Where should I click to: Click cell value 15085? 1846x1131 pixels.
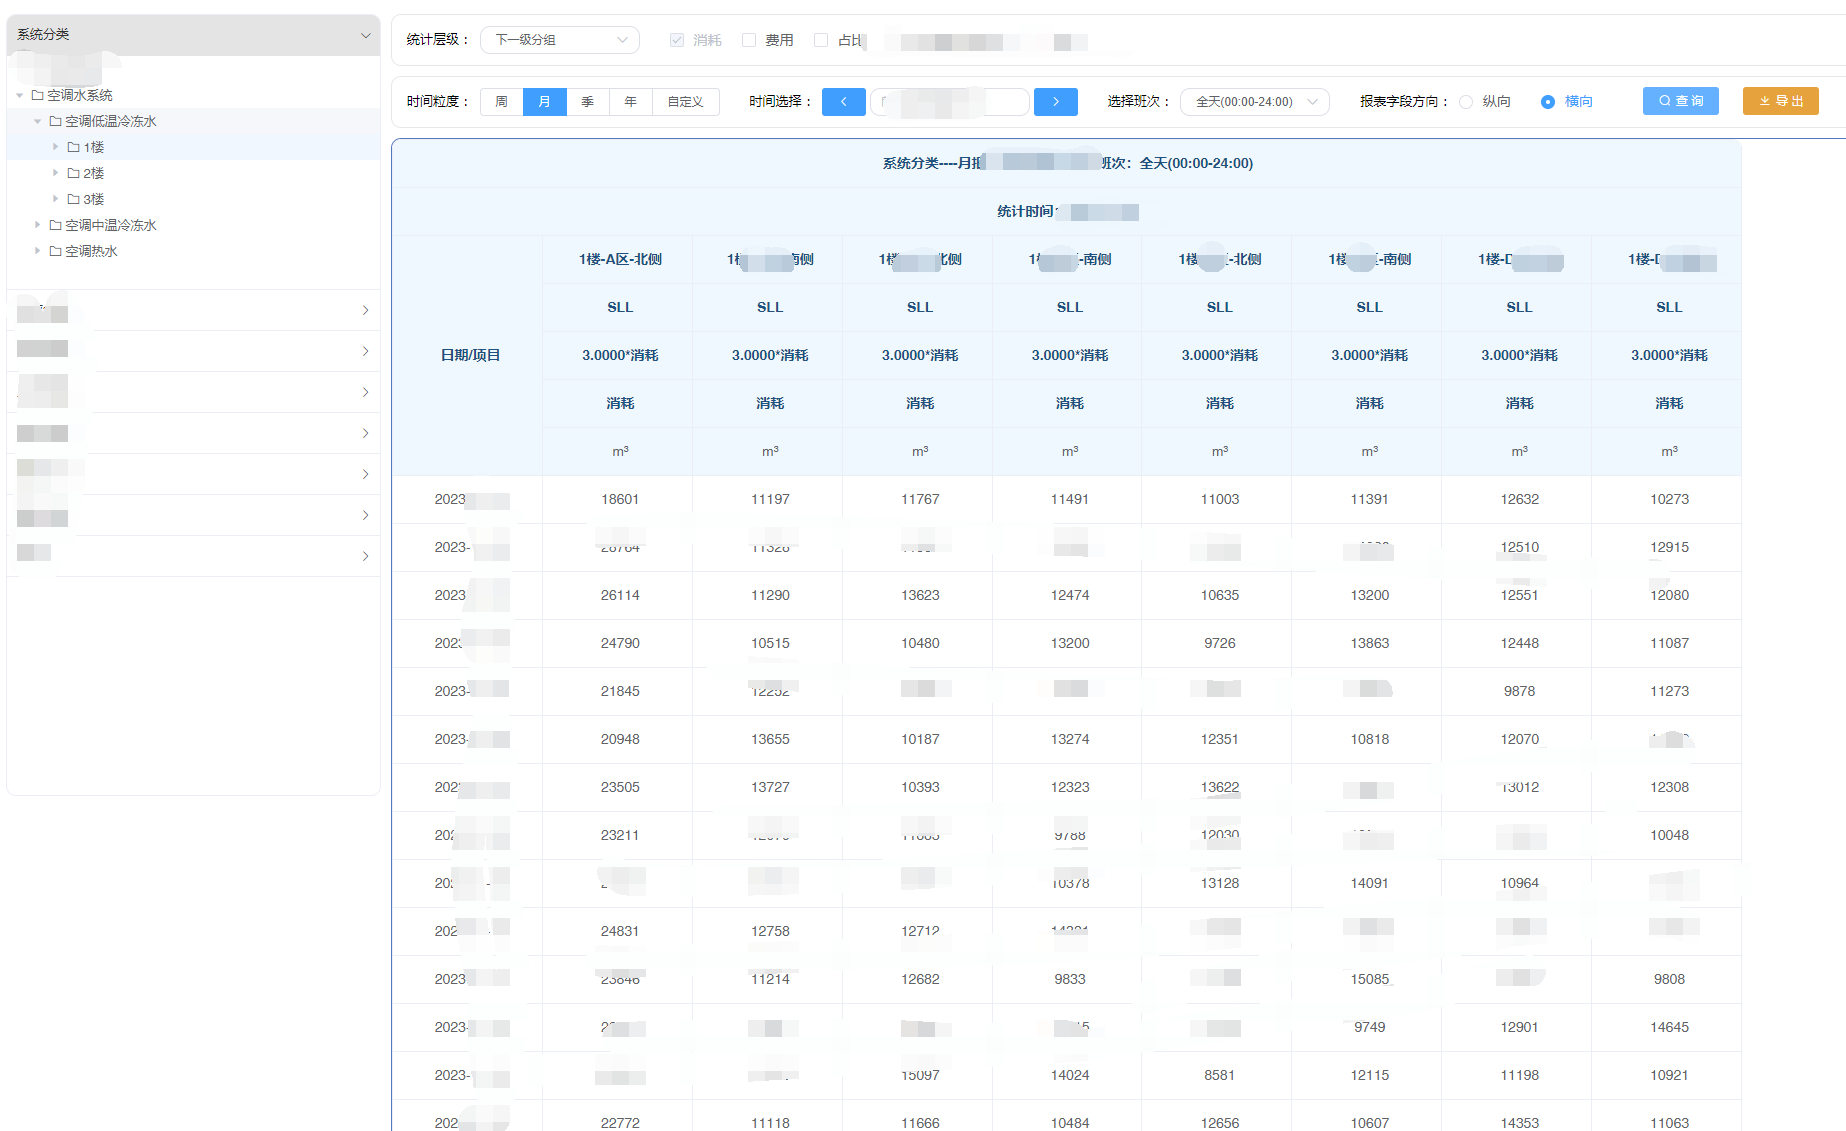(x=1370, y=979)
